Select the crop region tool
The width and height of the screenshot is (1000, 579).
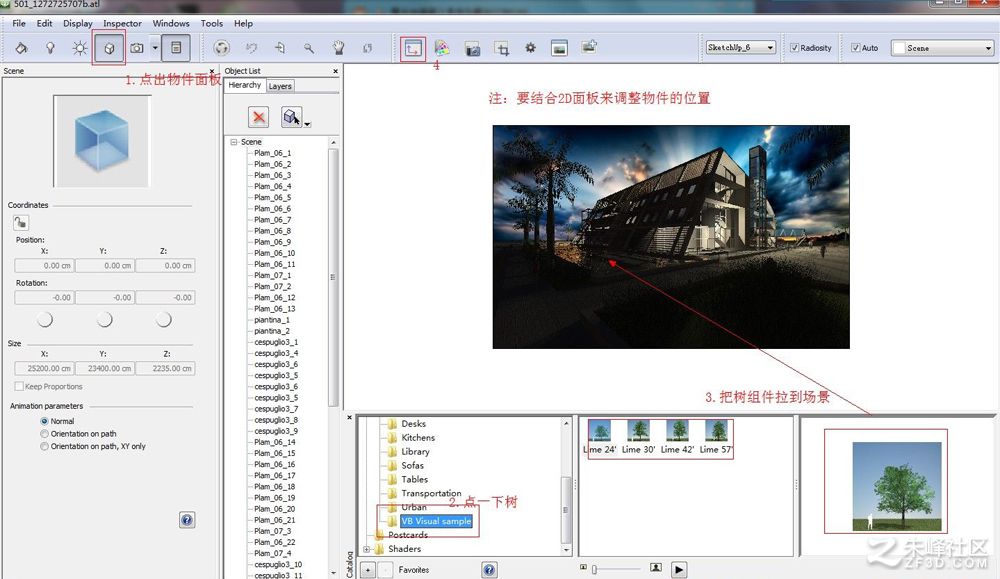click(502, 48)
